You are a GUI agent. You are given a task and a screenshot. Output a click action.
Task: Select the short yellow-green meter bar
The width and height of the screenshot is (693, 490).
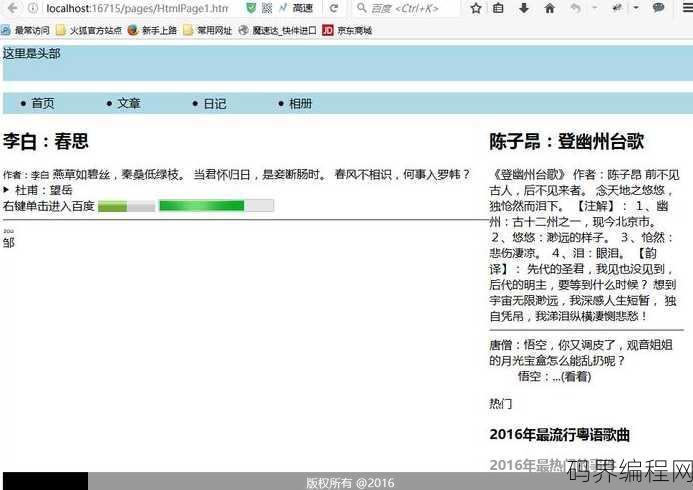pos(127,206)
